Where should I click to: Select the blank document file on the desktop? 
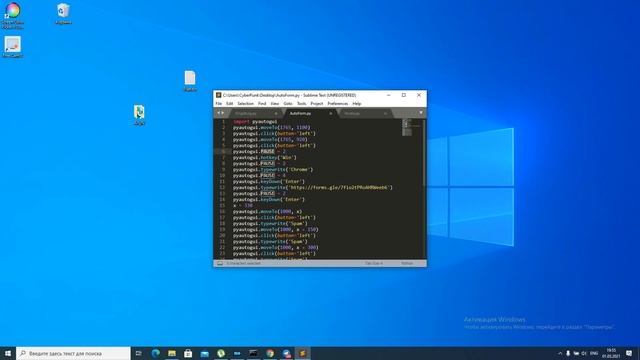[190, 81]
